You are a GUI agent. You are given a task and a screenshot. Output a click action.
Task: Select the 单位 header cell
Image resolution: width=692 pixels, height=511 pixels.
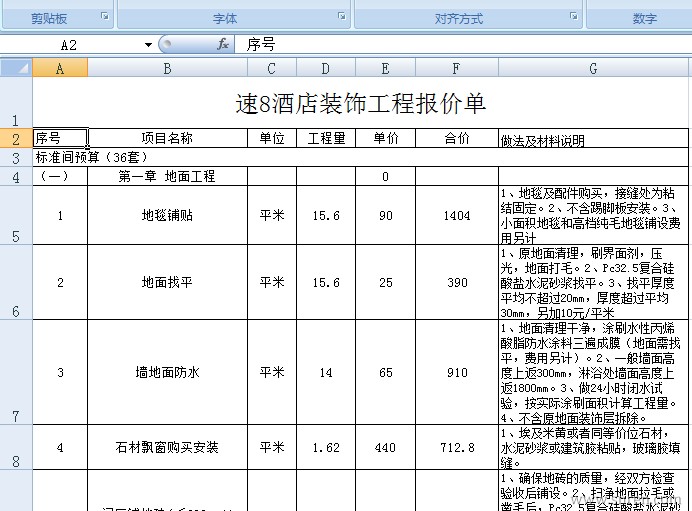pyautogui.click(x=272, y=138)
